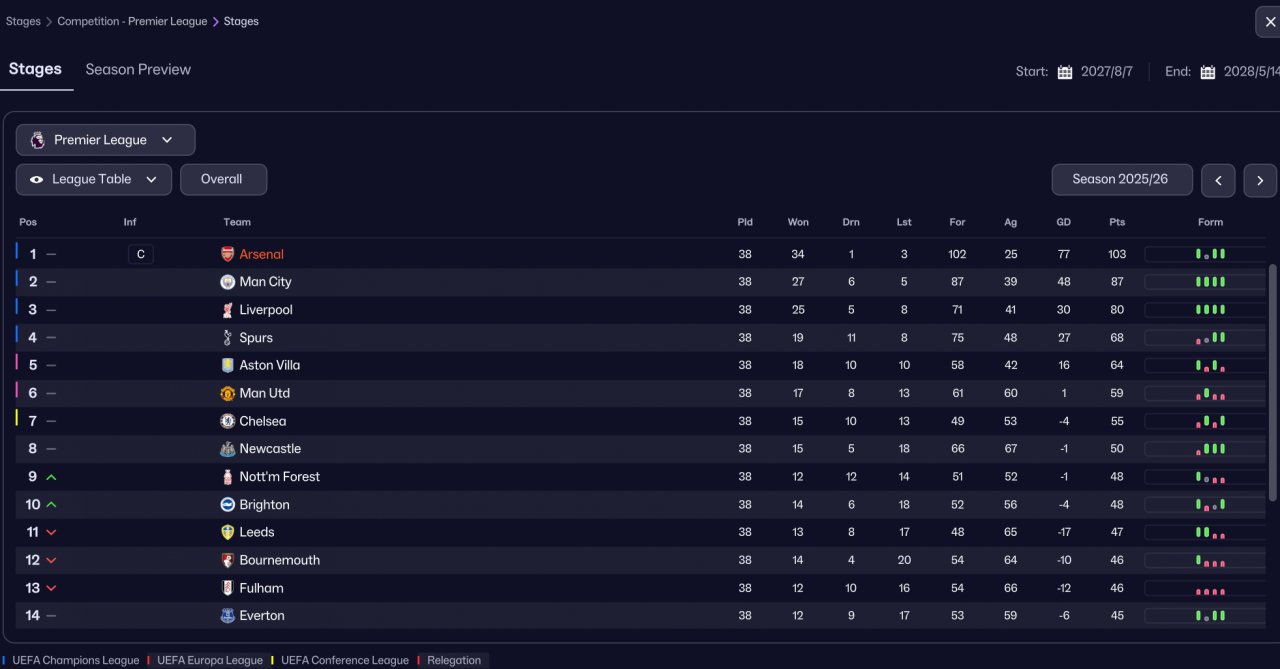The image size is (1280, 669).
Task: Click the Brighton club badge
Action: tap(227, 505)
